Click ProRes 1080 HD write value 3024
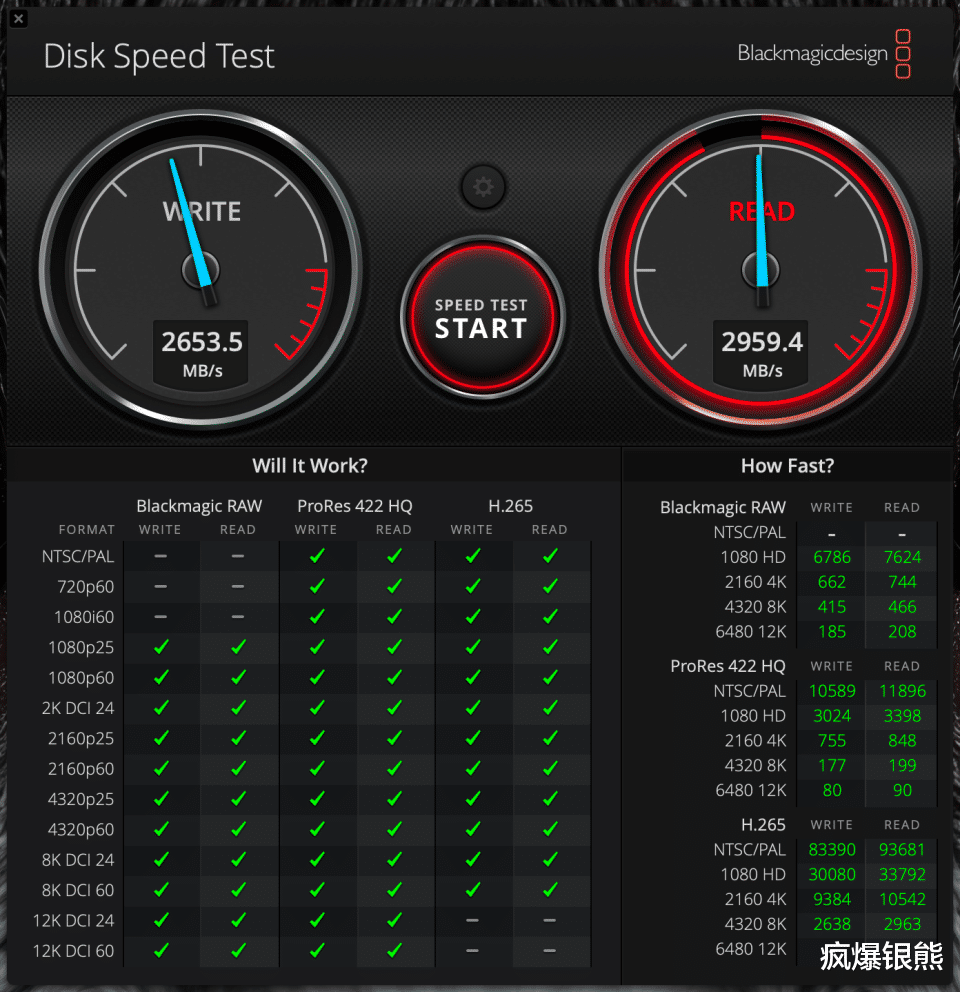960x992 pixels. coord(832,716)
